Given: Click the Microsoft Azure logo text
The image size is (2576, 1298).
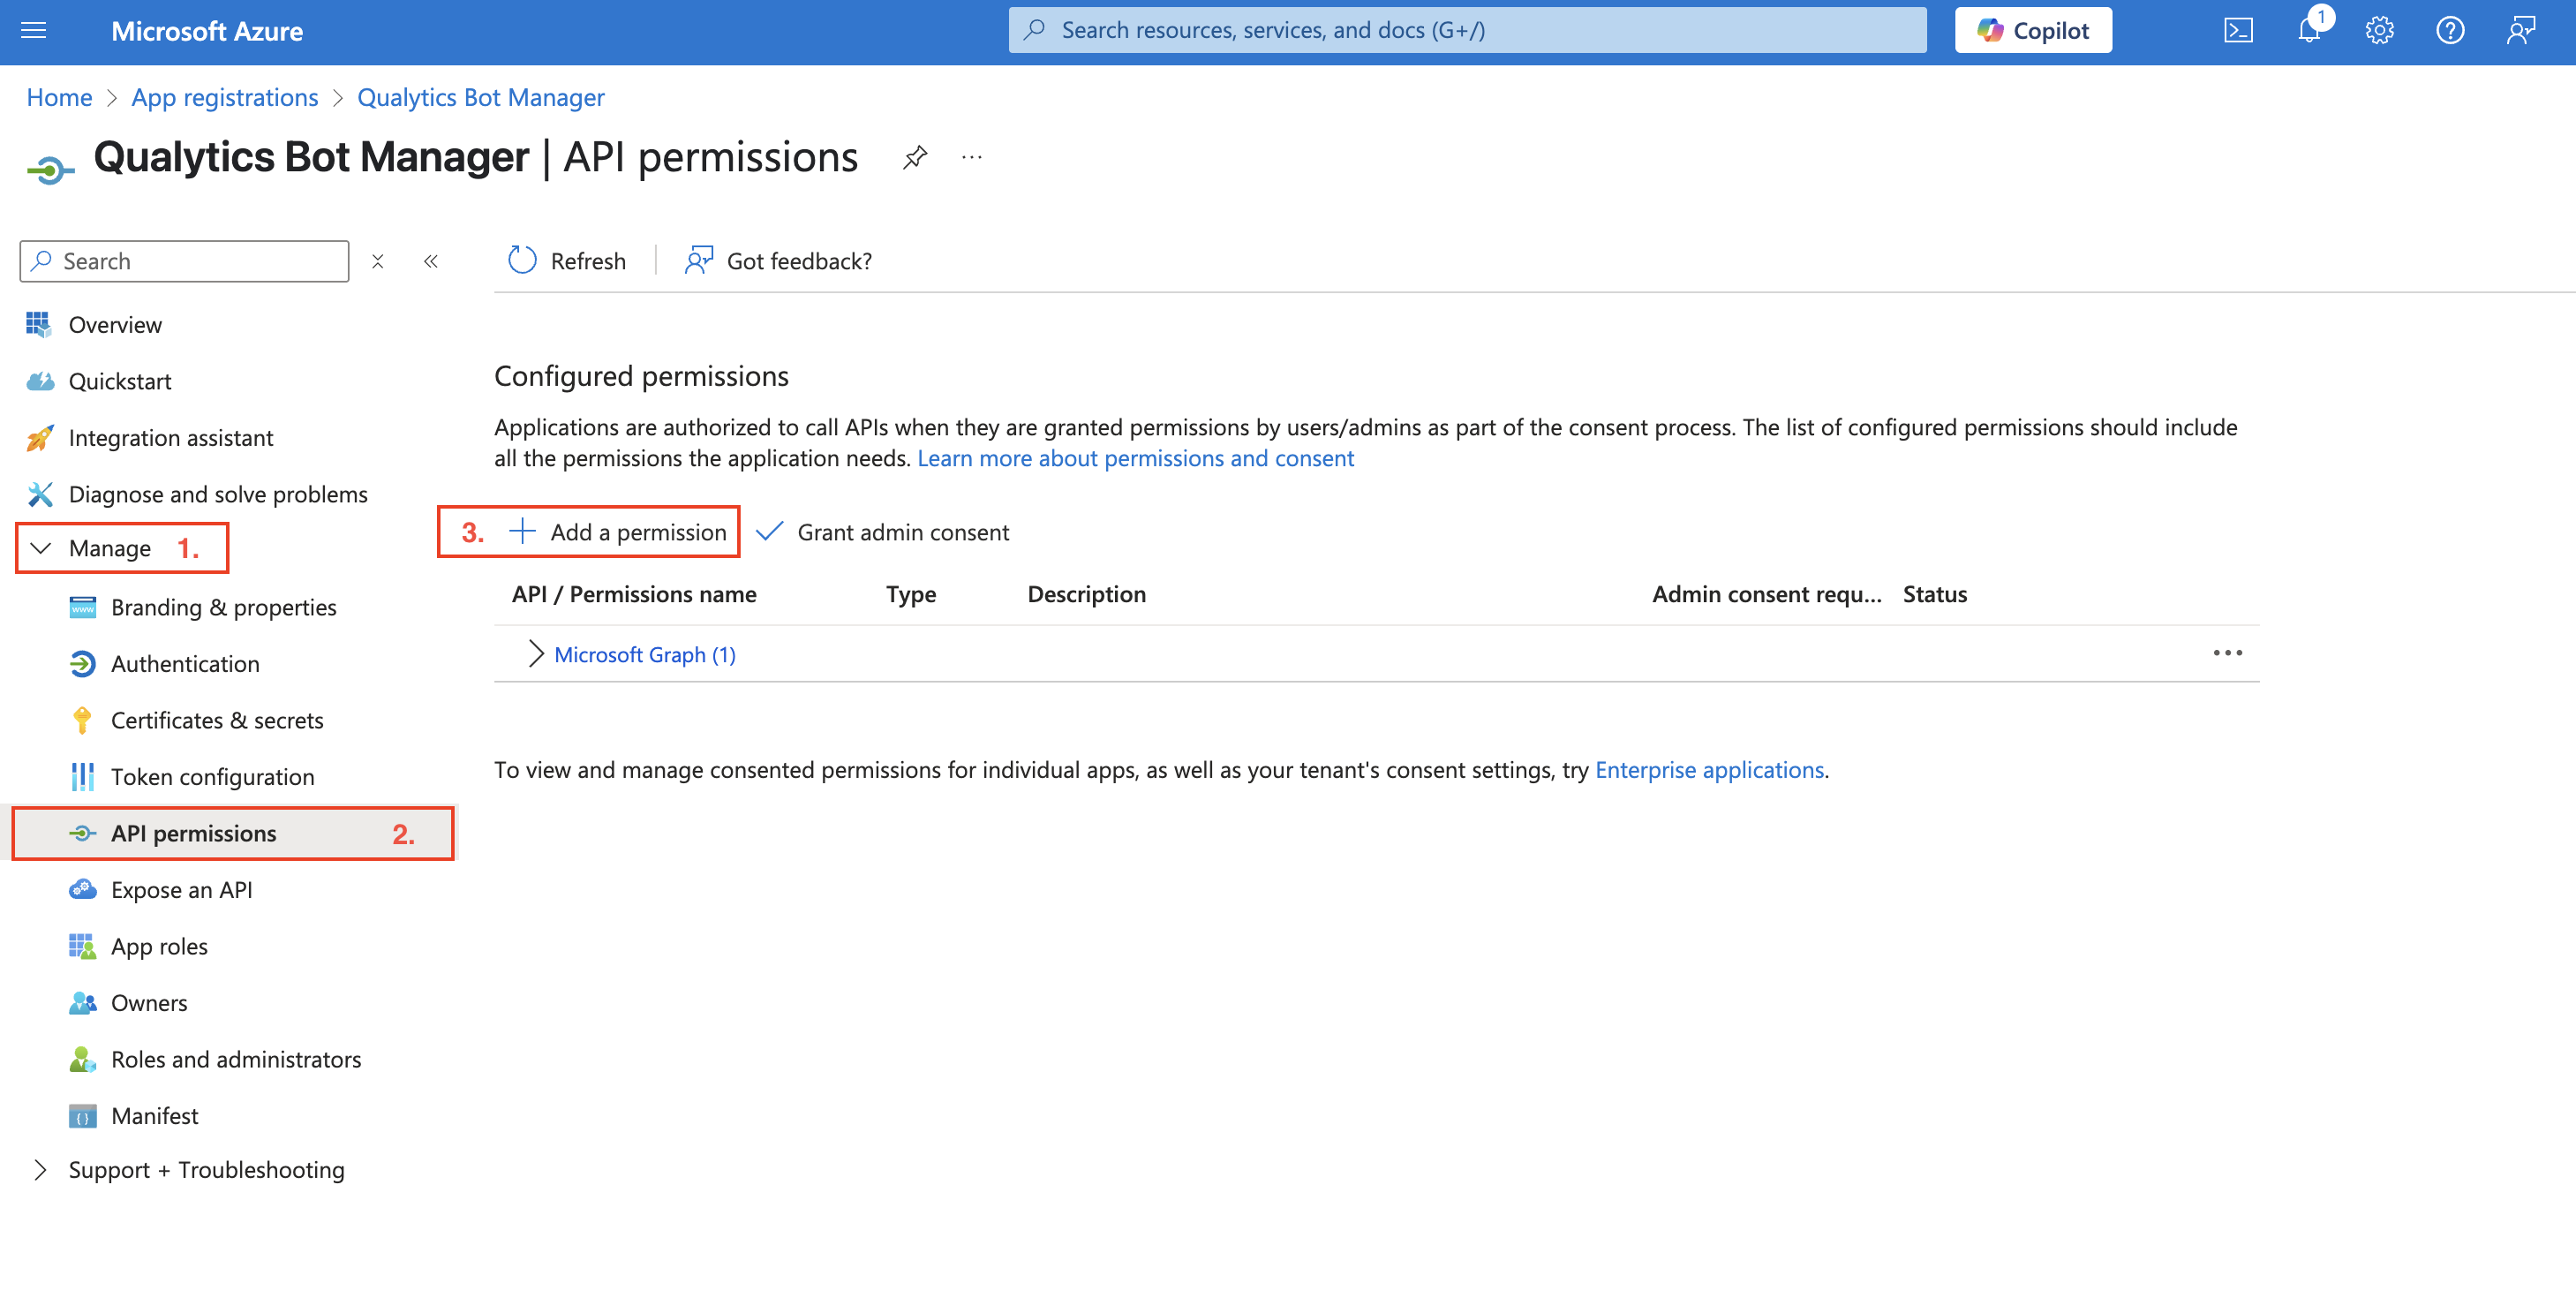Looking at the screenshot, I should click(206, 31).
